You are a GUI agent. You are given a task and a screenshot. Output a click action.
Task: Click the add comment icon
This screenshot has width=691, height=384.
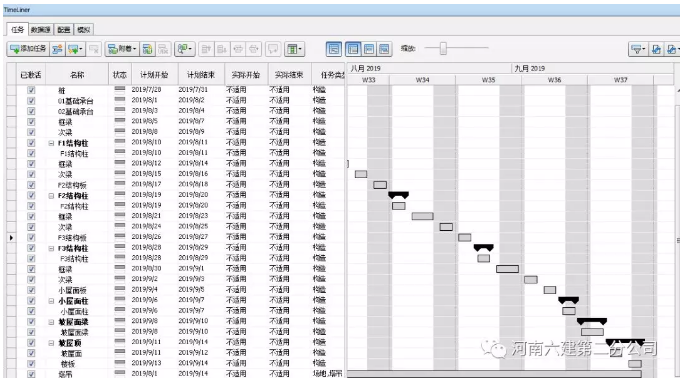pyautogui.click(x=273, y=49)
